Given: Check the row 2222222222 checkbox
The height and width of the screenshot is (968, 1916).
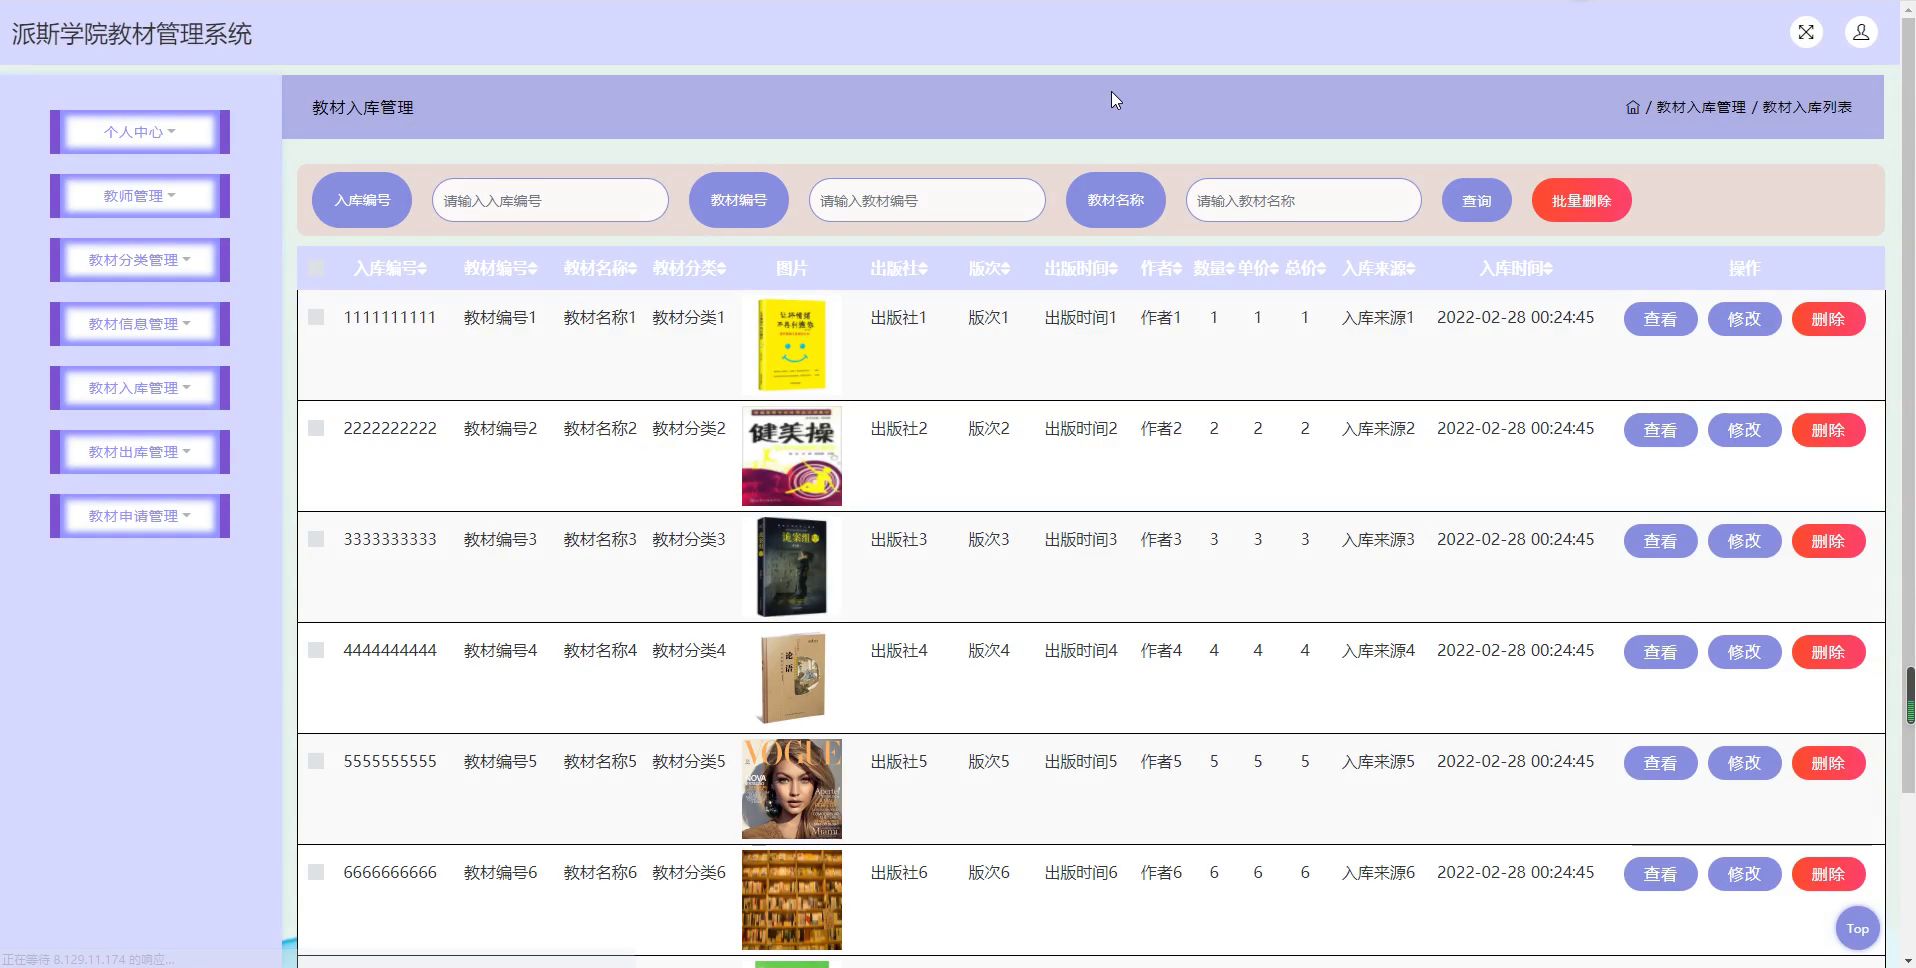Looking at the screenshot, I should [316, 428].
